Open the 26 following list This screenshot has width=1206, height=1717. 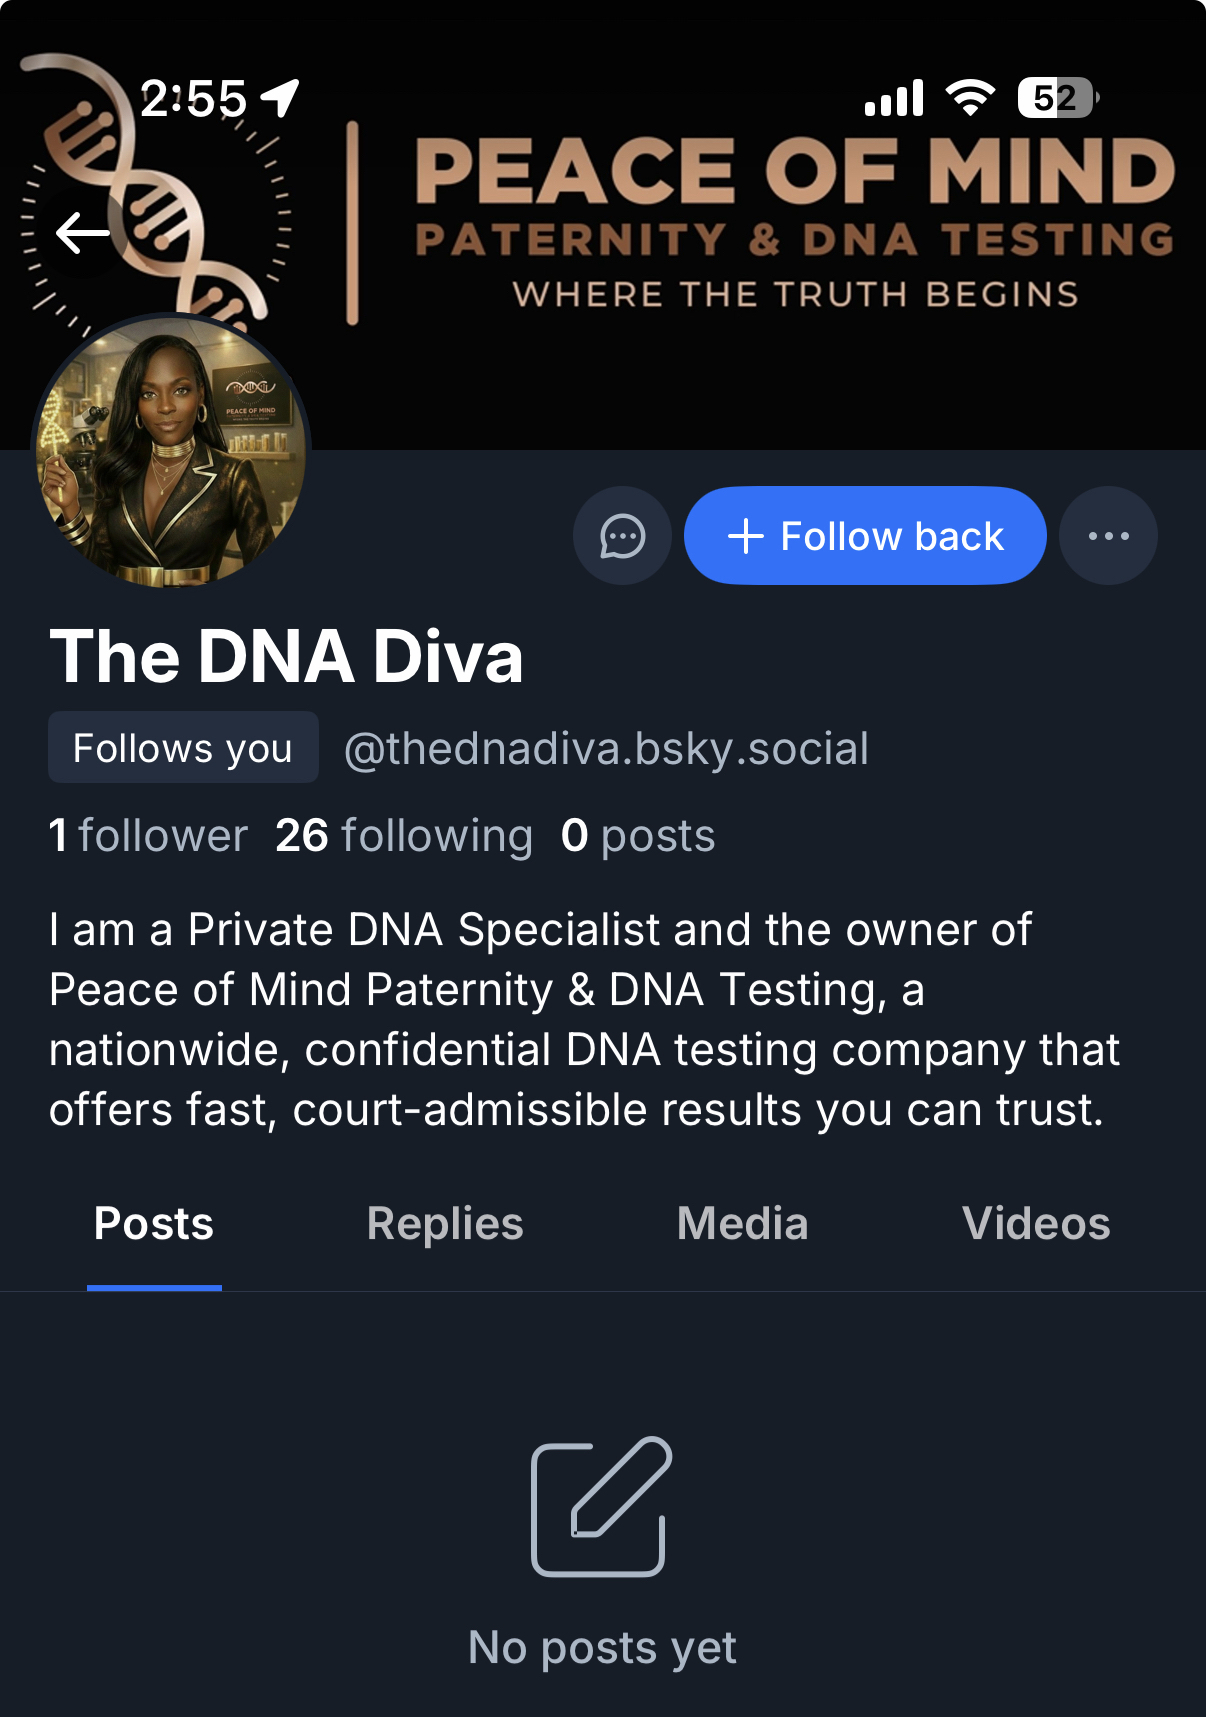coord(404,836)
